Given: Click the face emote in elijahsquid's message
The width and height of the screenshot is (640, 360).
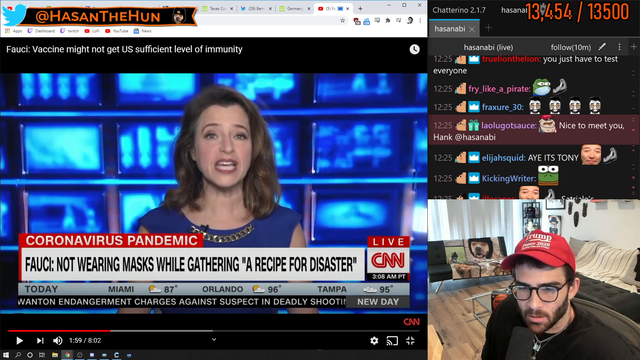Looking at the screenshot, I should coord(591,155).
